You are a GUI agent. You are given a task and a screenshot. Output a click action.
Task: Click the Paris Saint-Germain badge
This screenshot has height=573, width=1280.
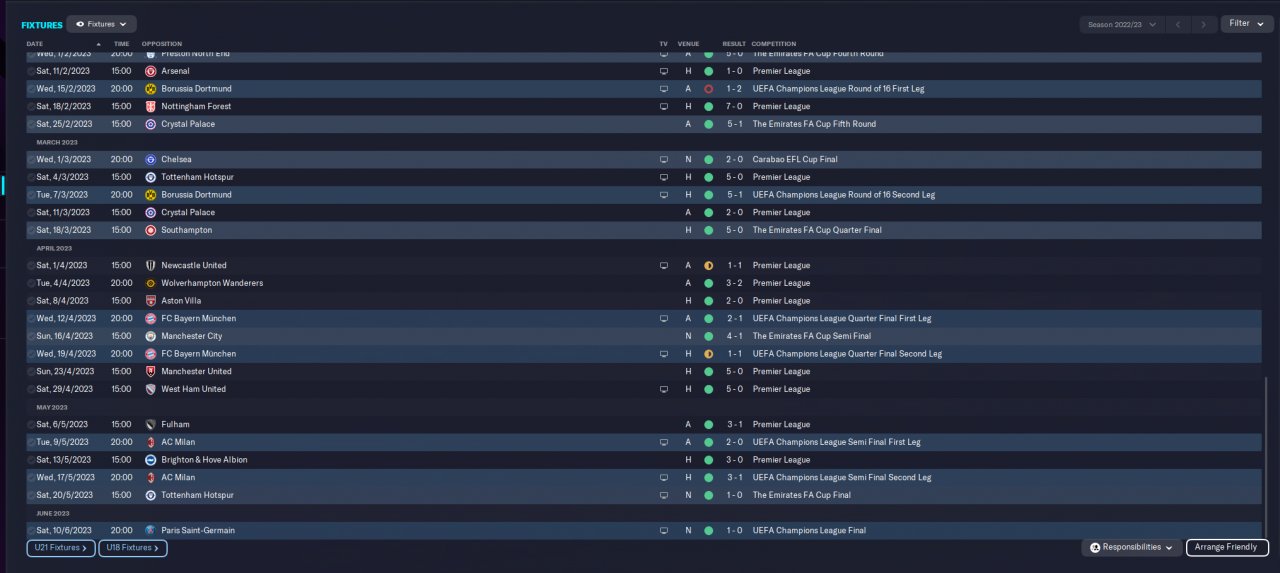(x=151, y=531)
